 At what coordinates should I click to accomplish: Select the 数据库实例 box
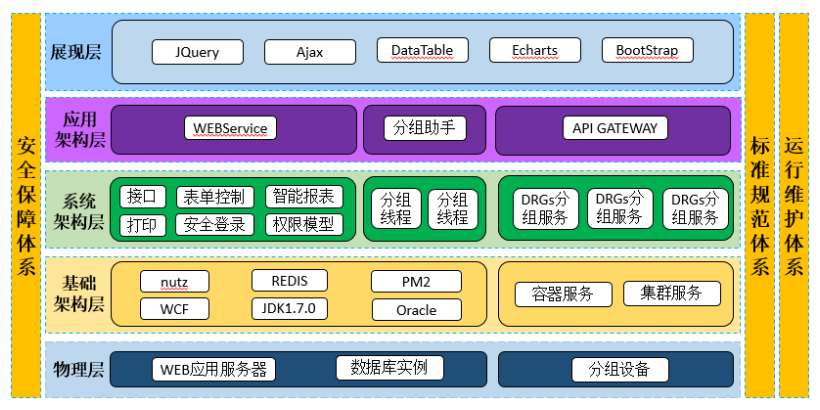[x=390, y=368]
